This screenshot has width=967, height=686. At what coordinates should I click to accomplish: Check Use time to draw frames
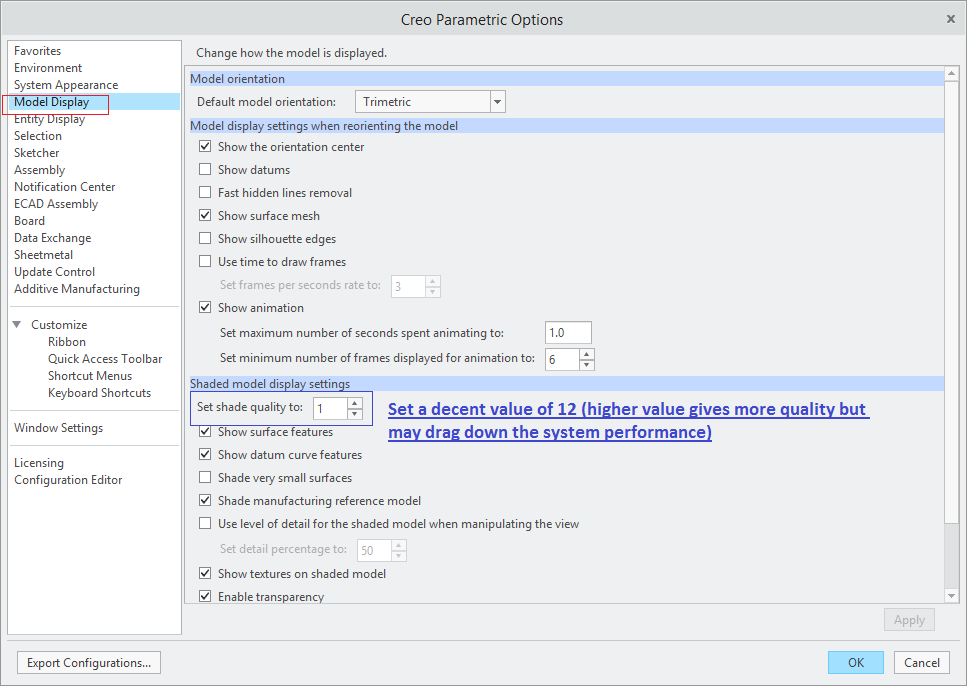(205, 261)
